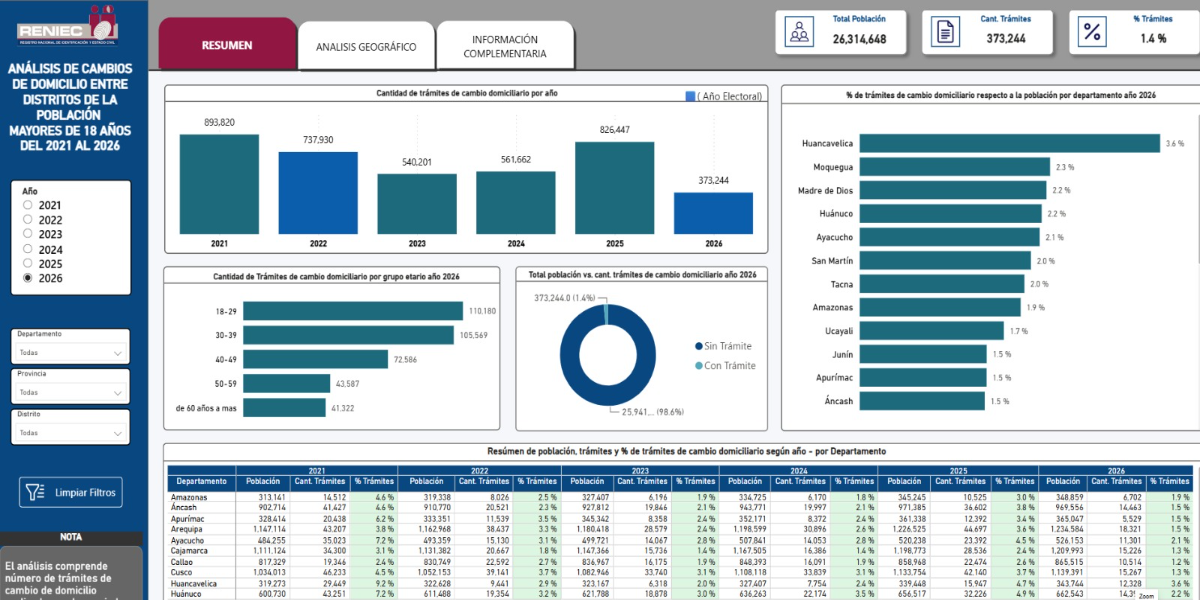Click the 2021 year header in table
Image resolution: width=1200 pixels, height=600 pixels.
click(316, 470)
